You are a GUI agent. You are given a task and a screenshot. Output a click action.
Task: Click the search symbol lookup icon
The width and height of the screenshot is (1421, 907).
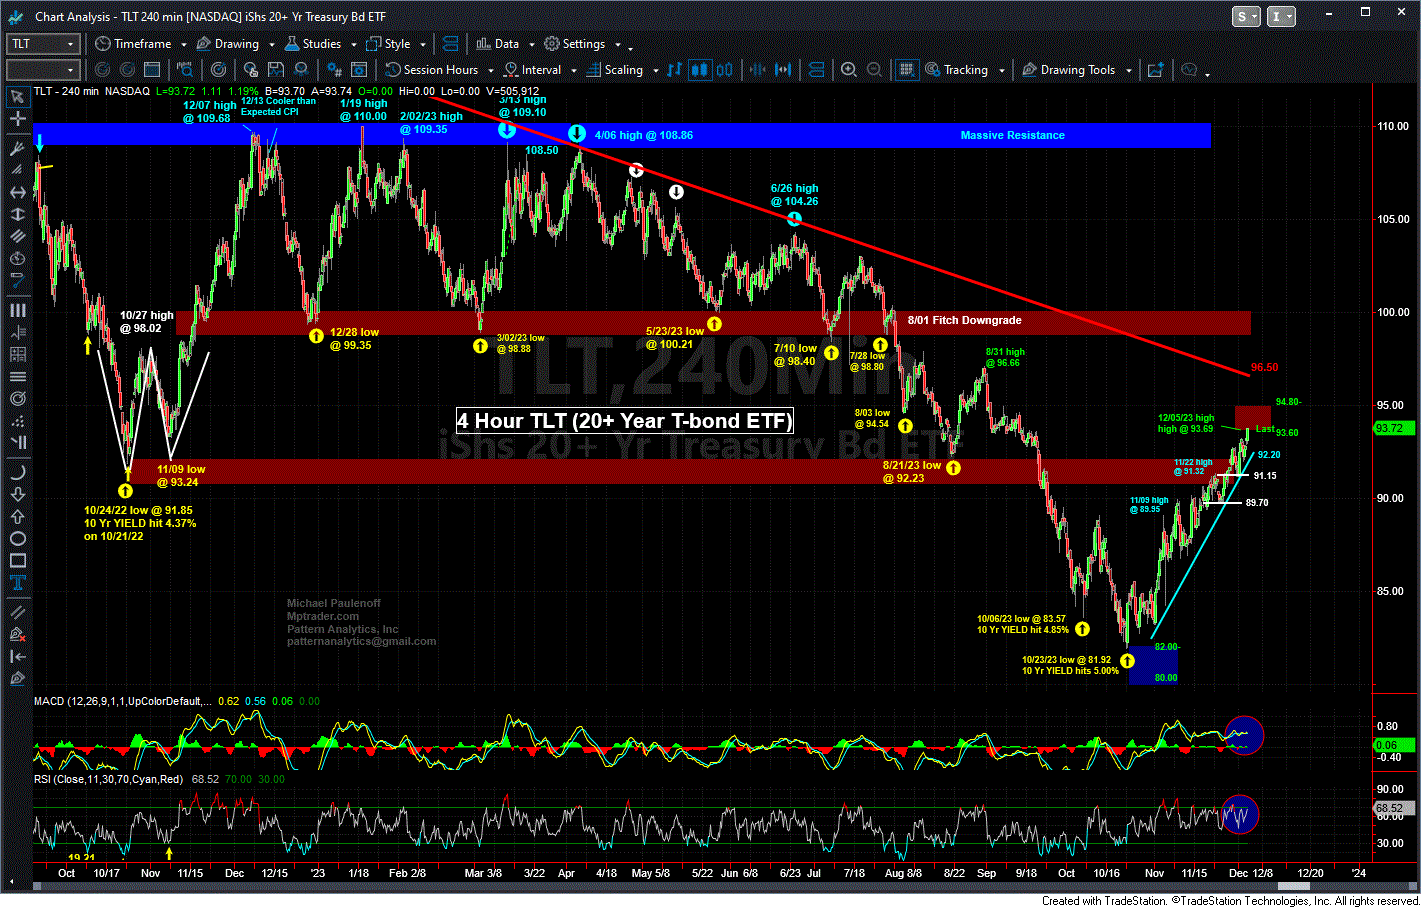(185, 70)
